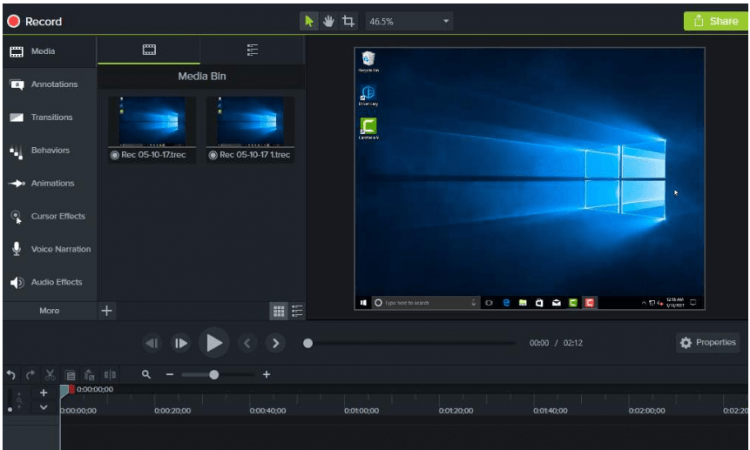Click the timeline zoom slider handle

[214, 374]
